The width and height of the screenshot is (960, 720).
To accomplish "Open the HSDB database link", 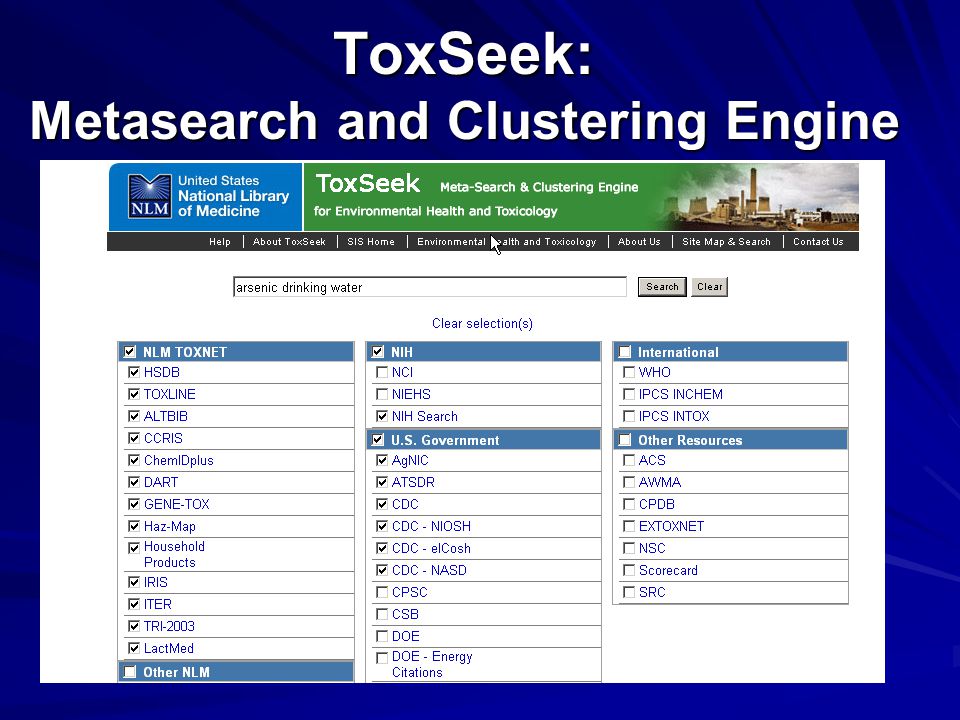I will [162, 372].
